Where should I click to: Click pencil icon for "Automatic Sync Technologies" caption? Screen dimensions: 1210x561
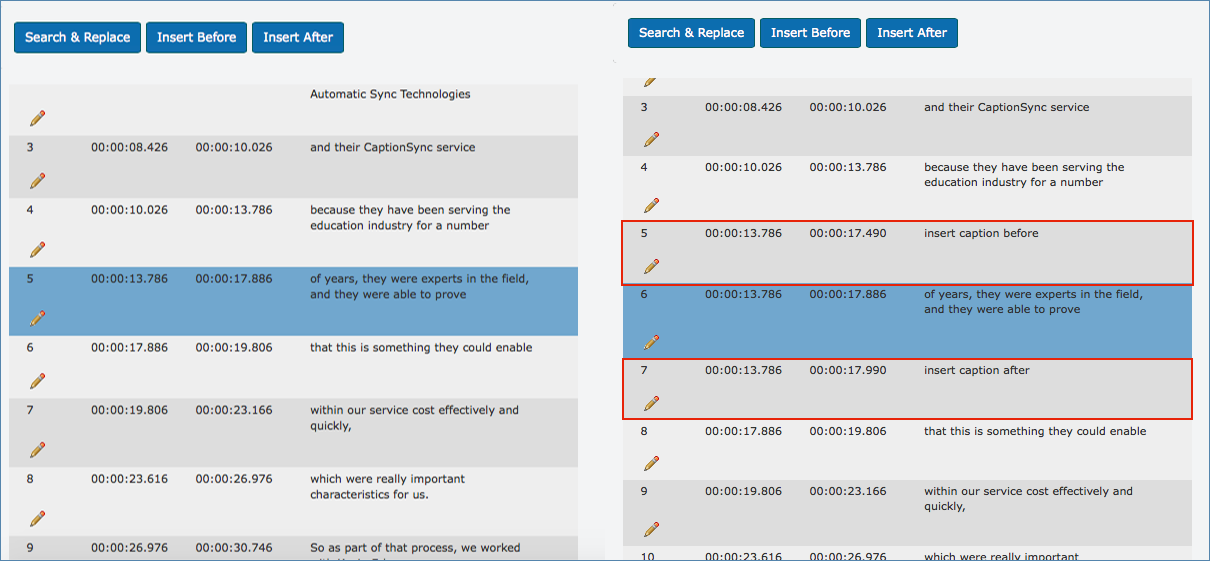37,118
